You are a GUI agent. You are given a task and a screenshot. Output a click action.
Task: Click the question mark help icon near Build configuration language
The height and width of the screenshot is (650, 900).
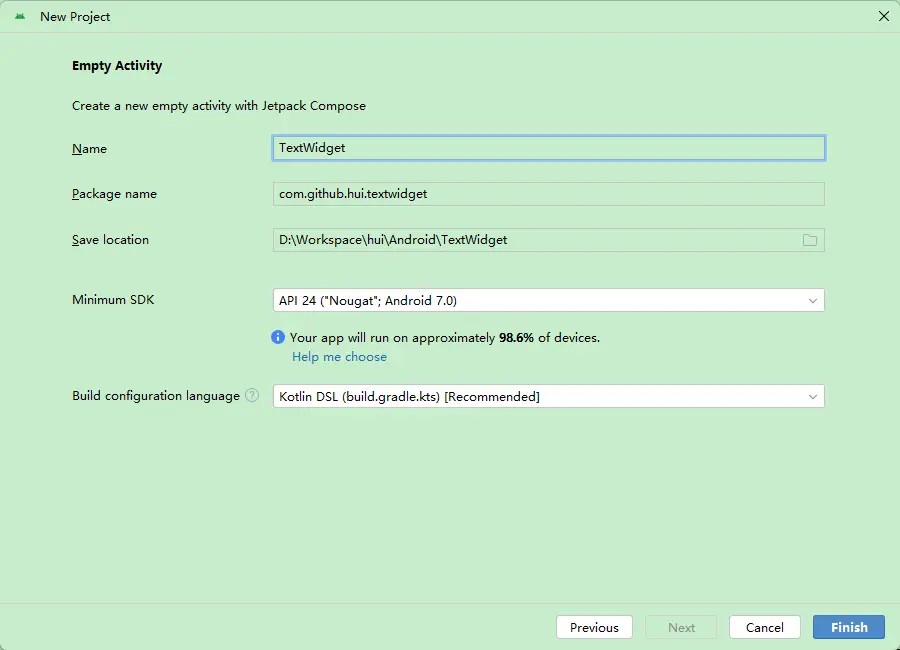pos(252,396)
